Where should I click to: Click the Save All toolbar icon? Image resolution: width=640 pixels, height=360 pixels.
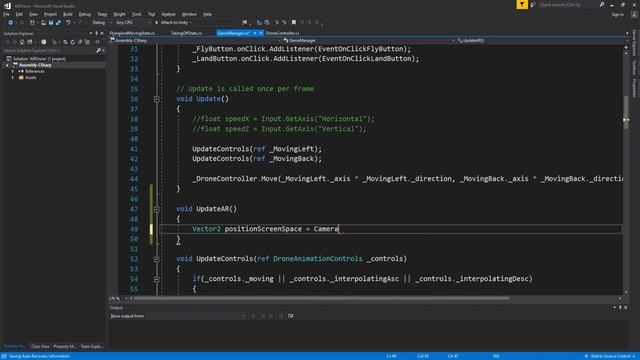click(58, 22)
